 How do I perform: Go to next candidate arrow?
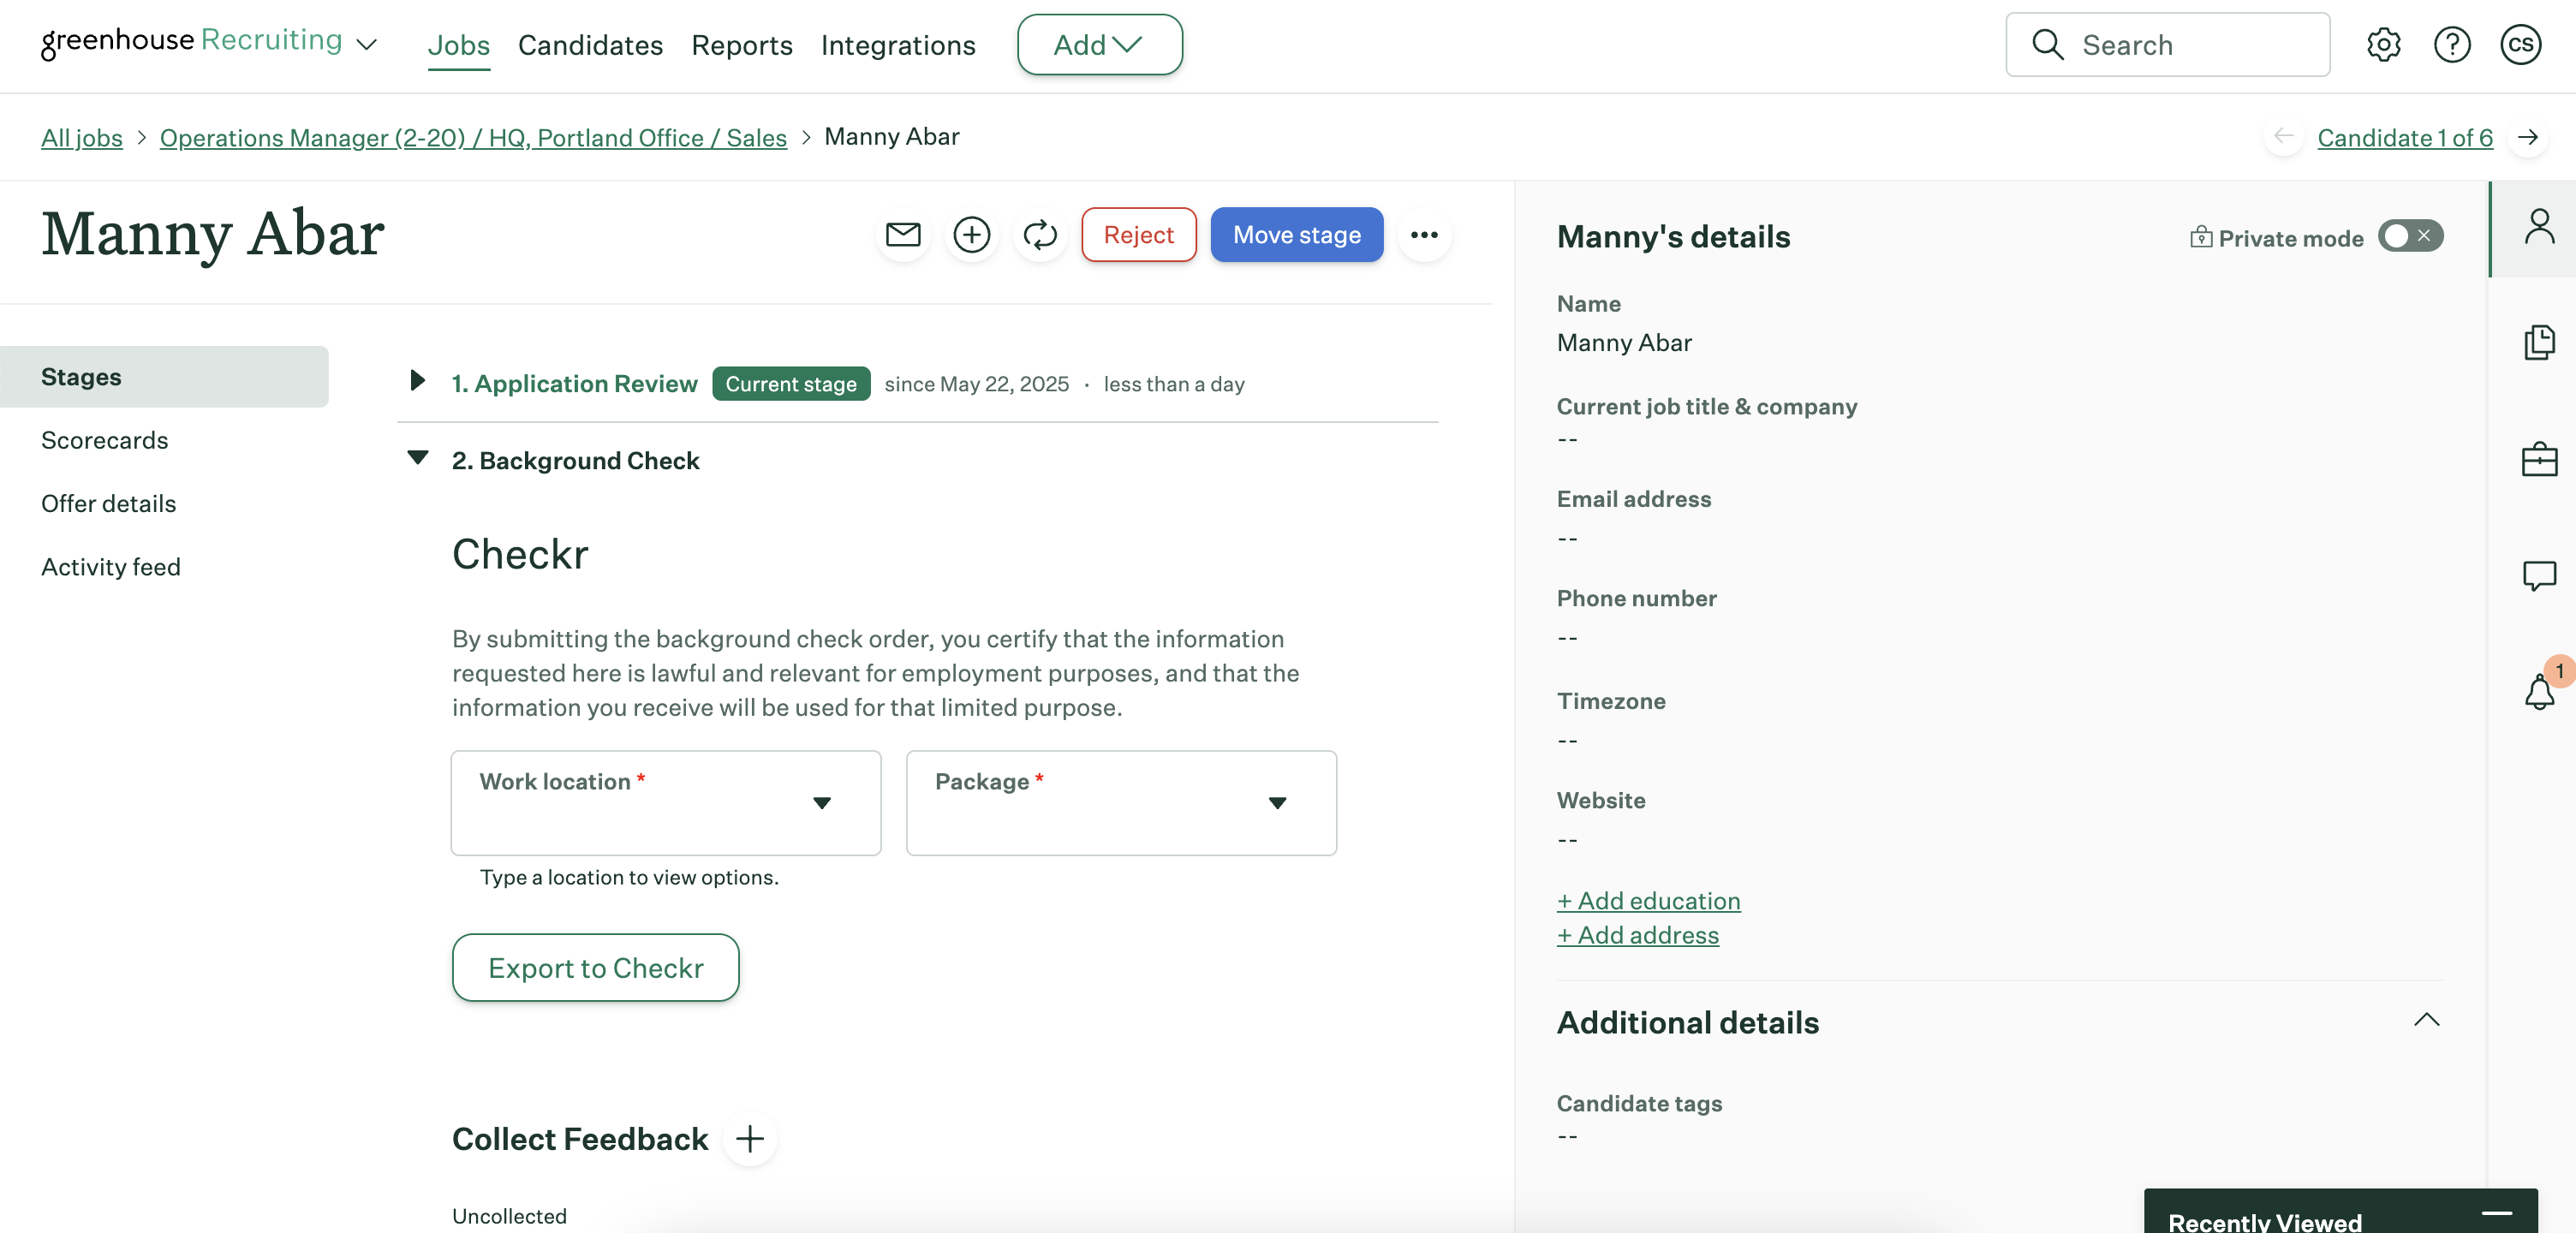2527,137
